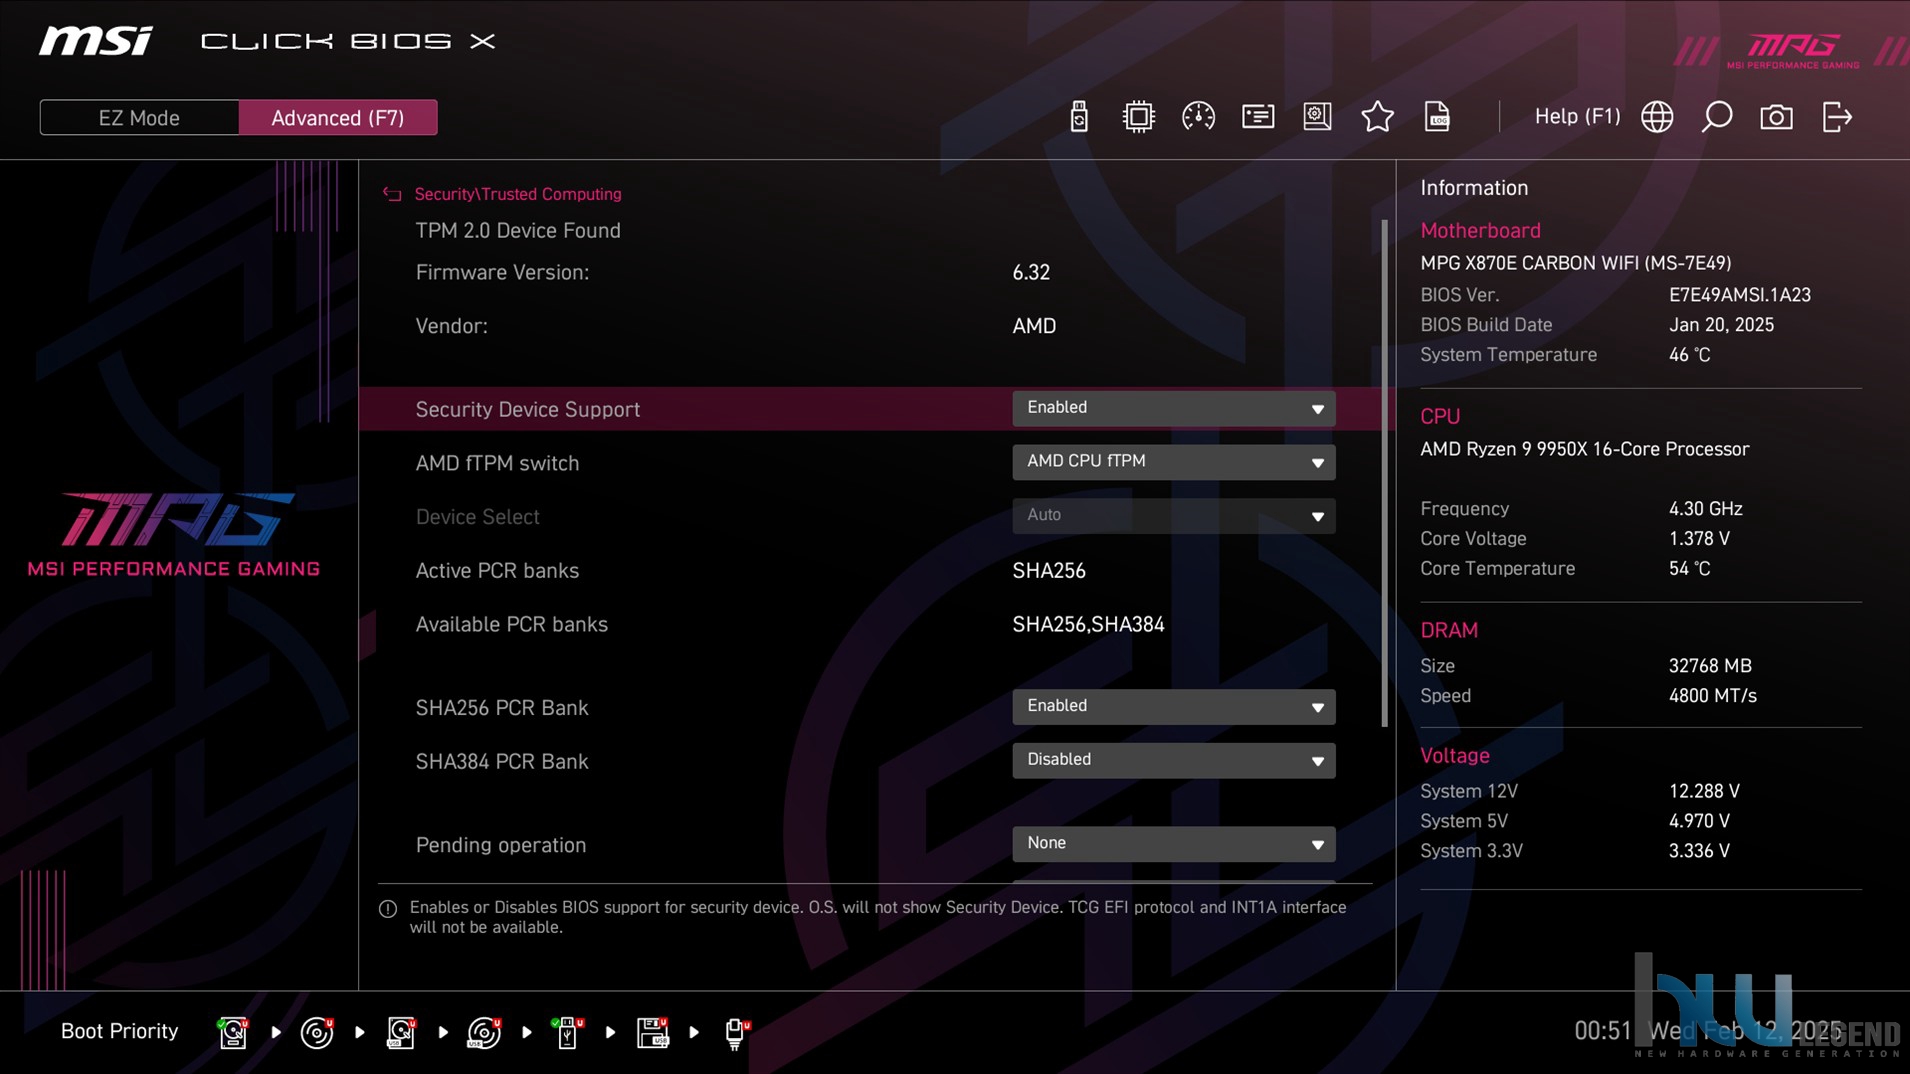Select the SHA256 PCR Bank label
This screenshot has height=1074, width=1910.
501,708
